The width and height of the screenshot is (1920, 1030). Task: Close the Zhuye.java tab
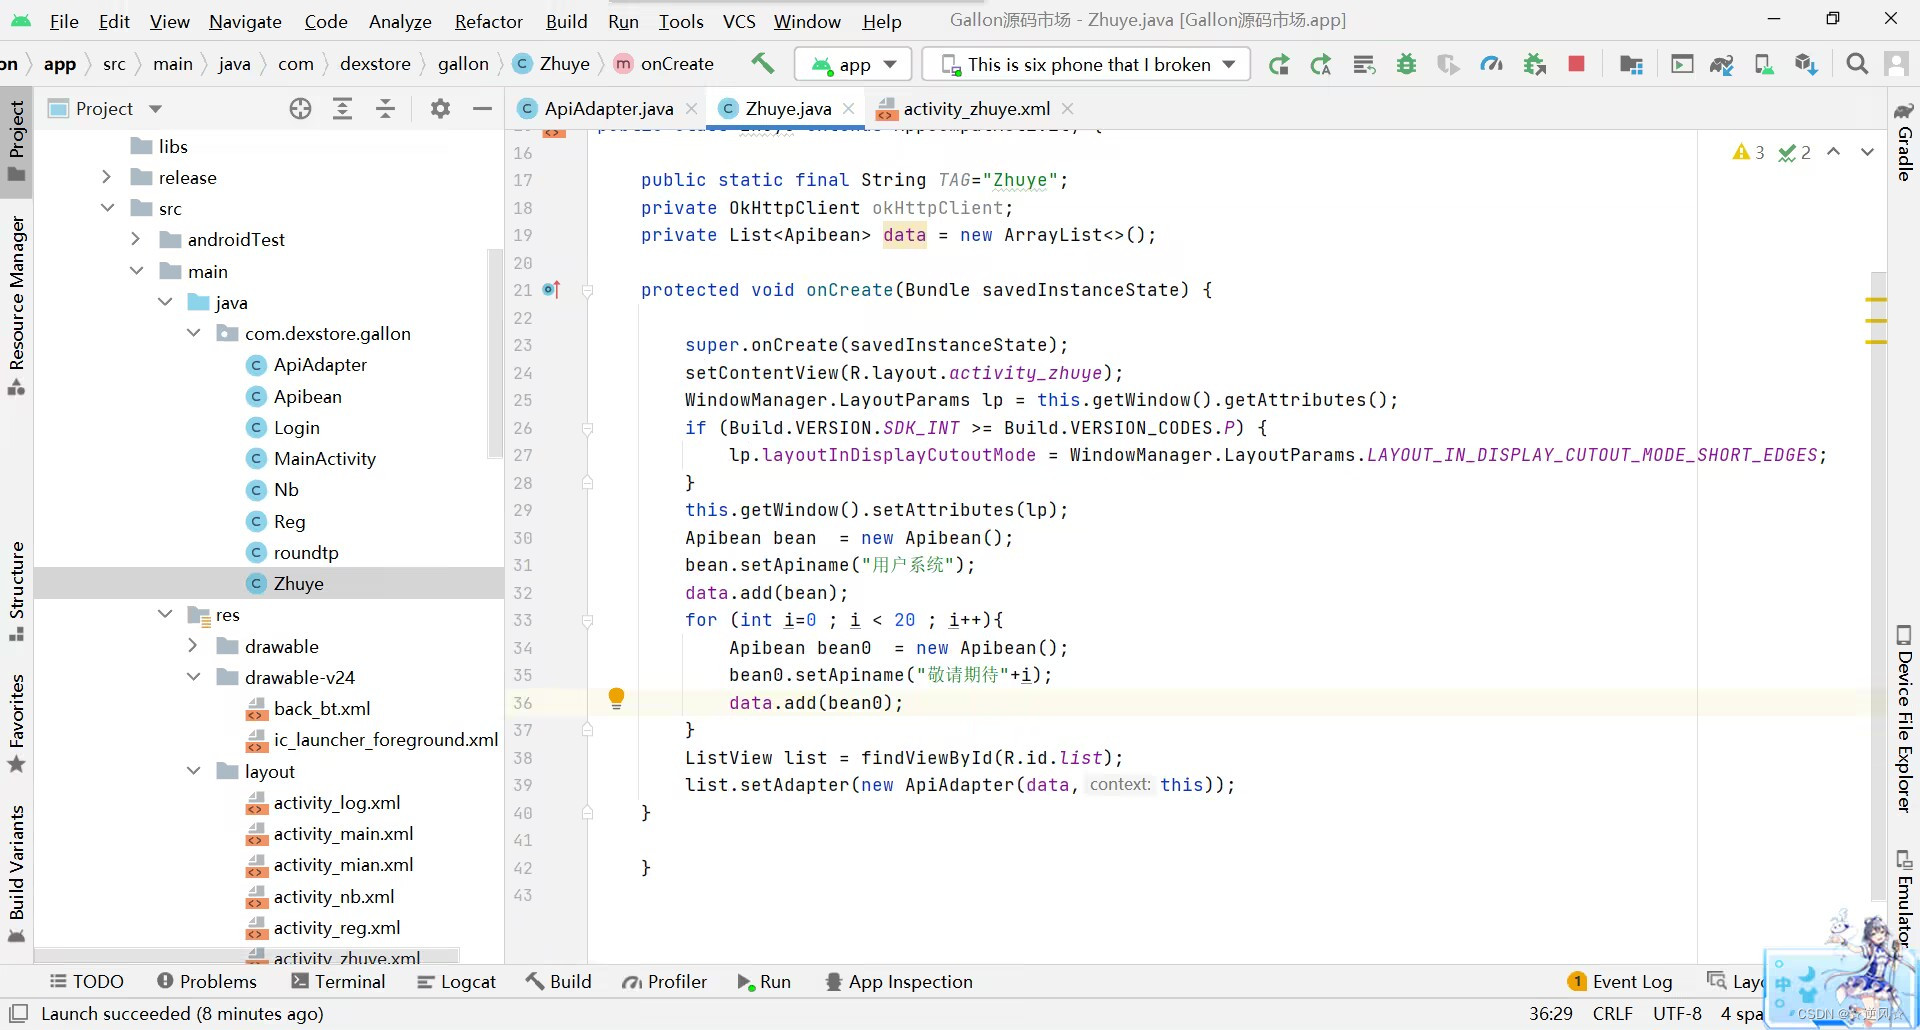[849, 109]
